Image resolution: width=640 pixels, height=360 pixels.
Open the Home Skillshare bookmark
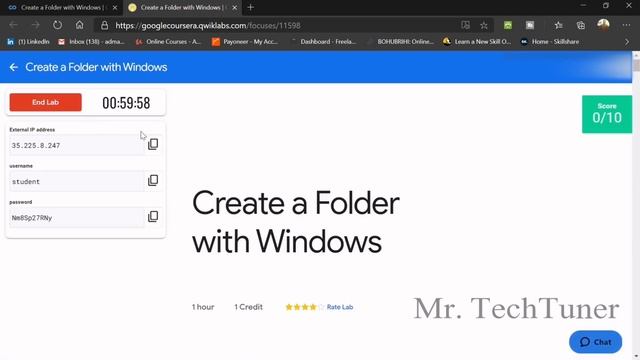(550, 42)
